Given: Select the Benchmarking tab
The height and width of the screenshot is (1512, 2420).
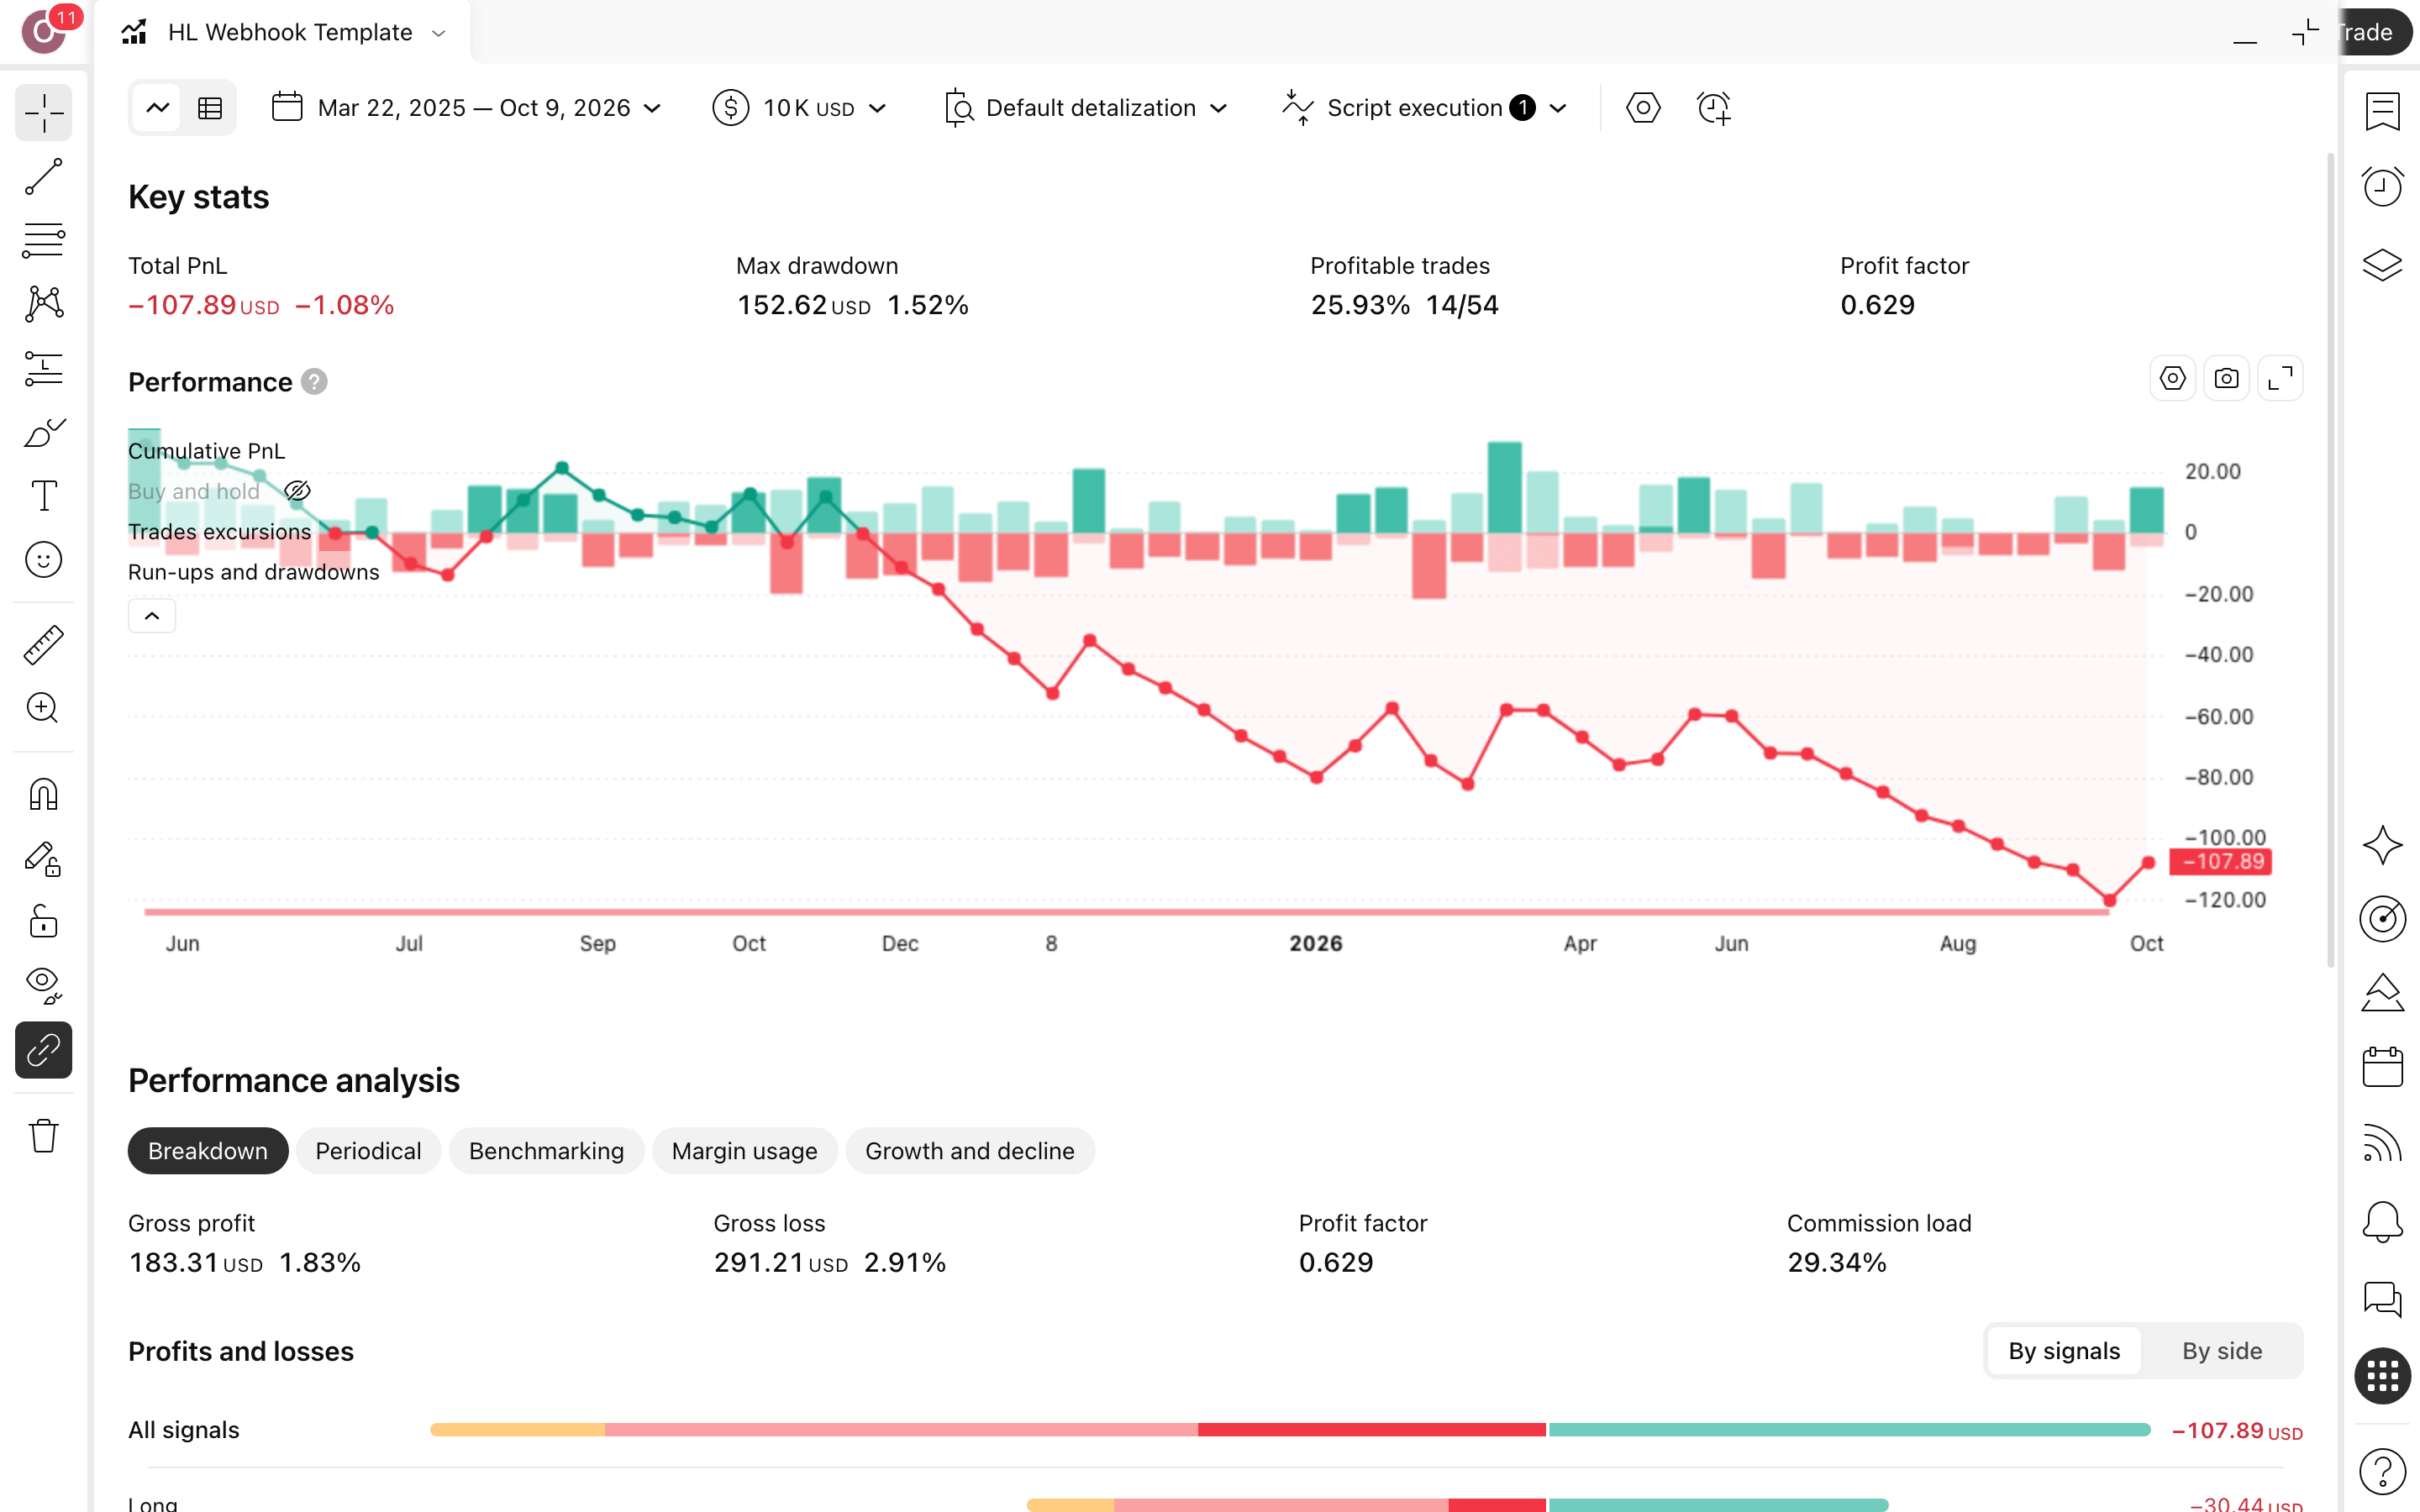Looking at the screenshot, I should coord(546,1151).
